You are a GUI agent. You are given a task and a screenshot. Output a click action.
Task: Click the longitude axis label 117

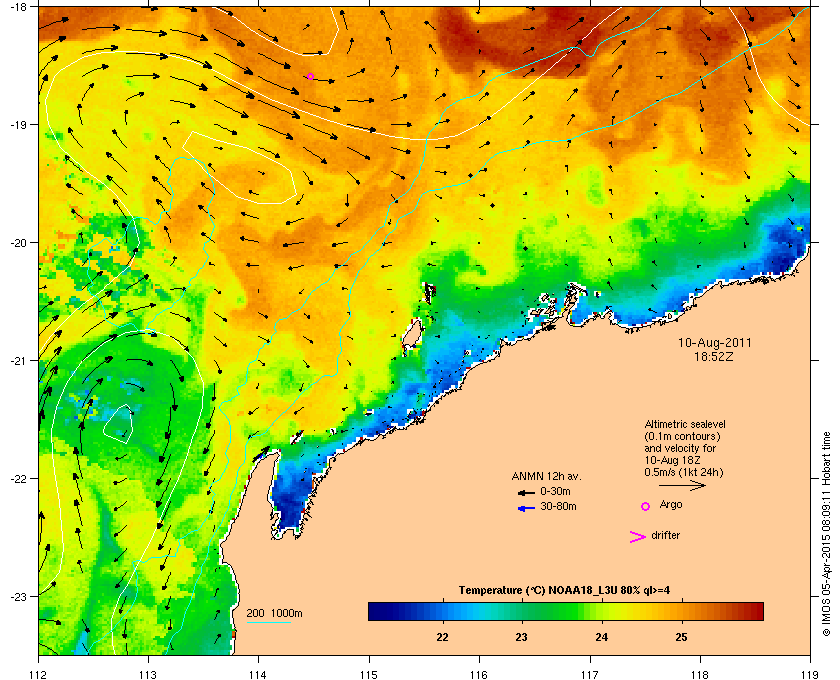click(x=590, y=674)
